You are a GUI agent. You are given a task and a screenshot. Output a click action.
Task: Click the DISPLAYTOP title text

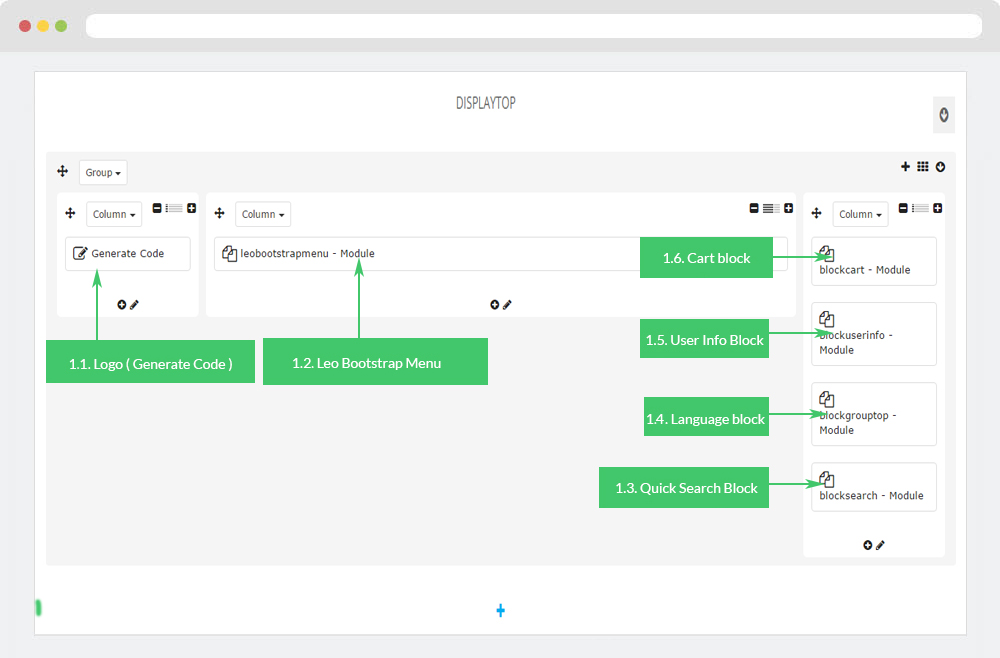point(485,103)
